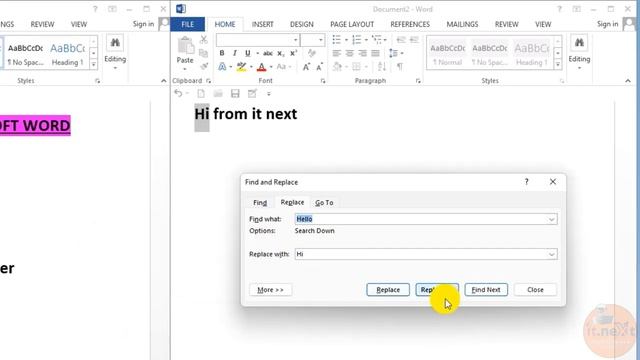Apply Bullets list icon
The height and width of the screenshot is (360, 640).
click(336, 40)
